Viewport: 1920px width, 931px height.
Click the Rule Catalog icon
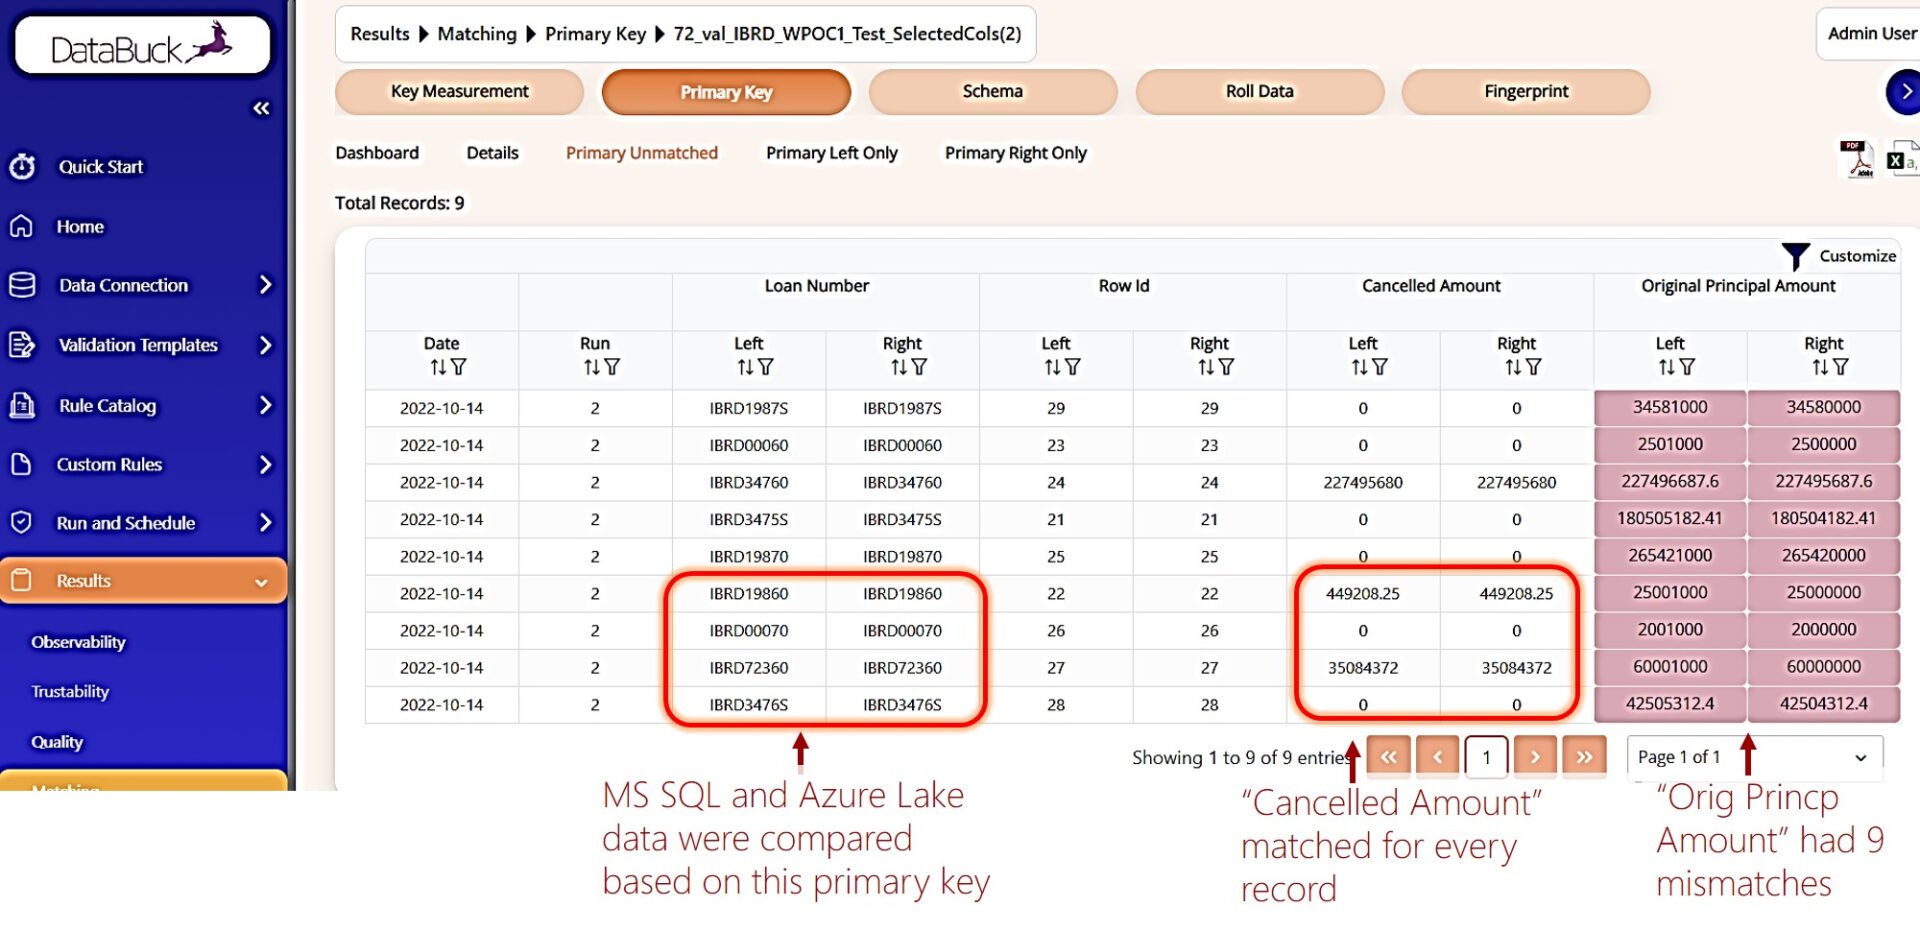pos(22,405)
